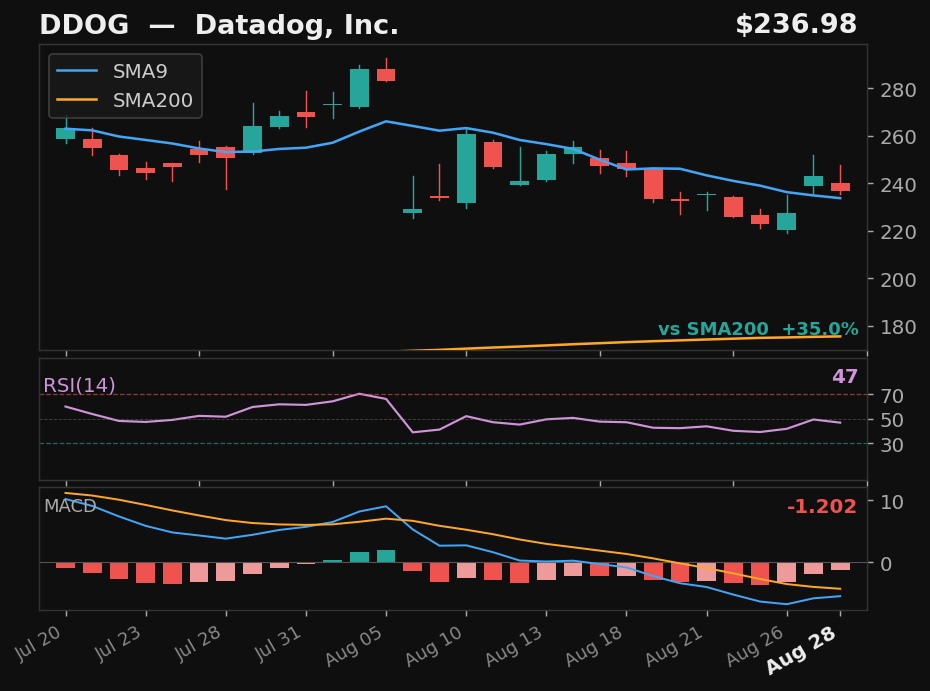Click the 280 price axis label
930x691 pixels.
tap(898, 90)
